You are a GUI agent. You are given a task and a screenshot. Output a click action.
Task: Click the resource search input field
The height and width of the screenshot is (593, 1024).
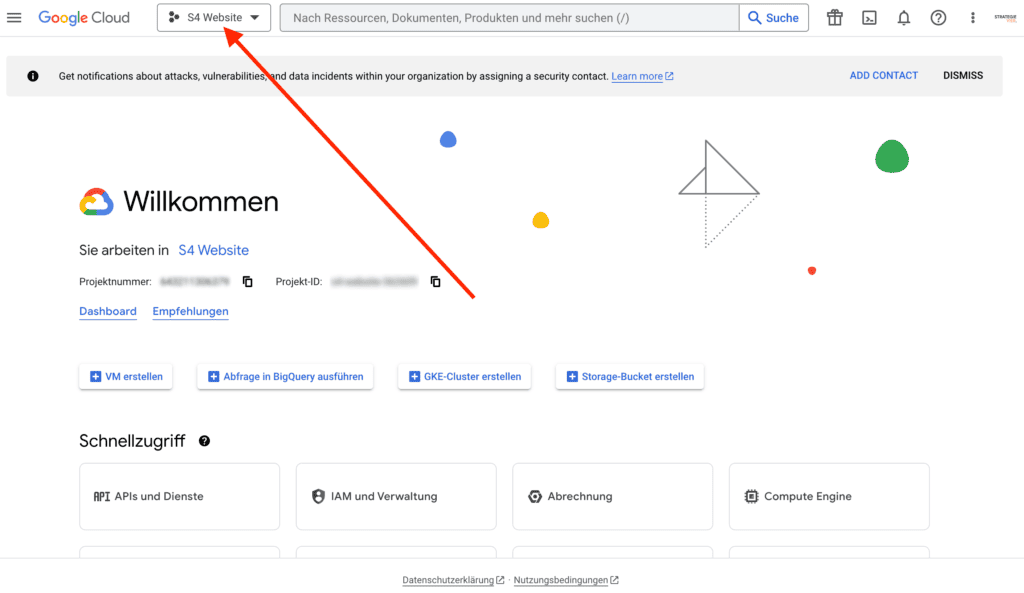(x=509, y=18)
